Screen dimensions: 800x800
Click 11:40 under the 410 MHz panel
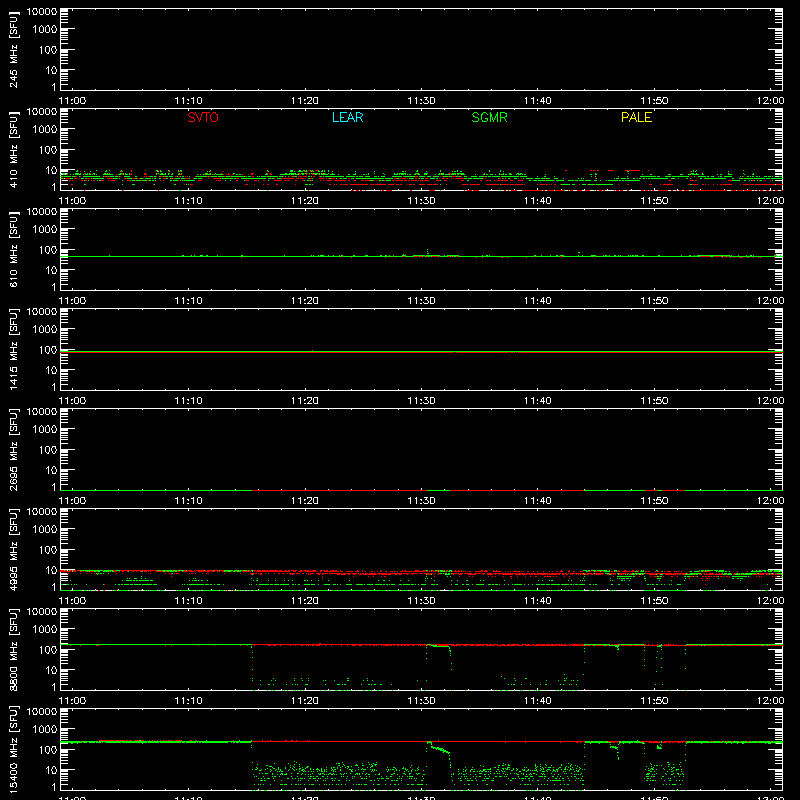click(538, 201)
